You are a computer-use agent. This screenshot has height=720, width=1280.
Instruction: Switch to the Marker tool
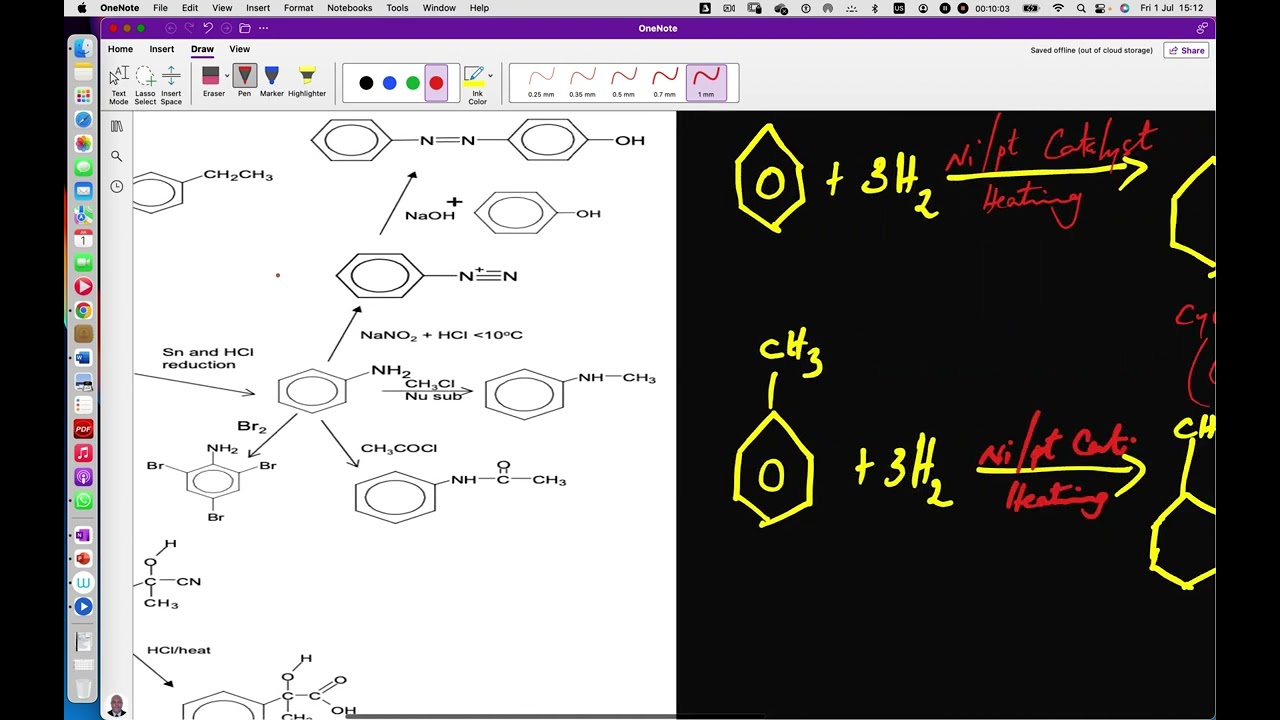coord(271,82)
